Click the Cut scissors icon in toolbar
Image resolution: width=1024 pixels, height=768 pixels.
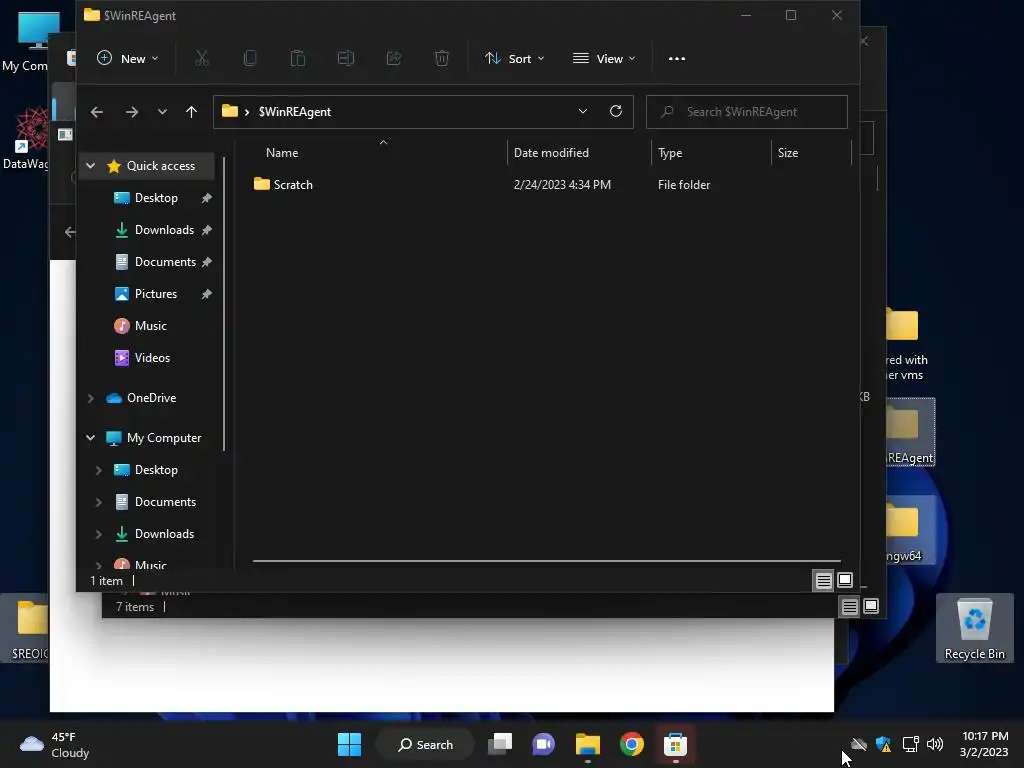click(x=201, y=59)
